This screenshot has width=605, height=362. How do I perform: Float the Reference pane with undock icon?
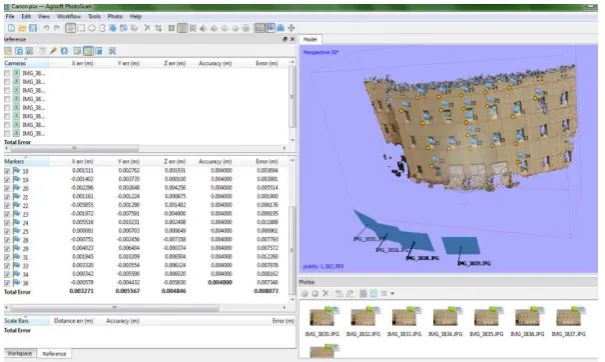pos(285,39)
